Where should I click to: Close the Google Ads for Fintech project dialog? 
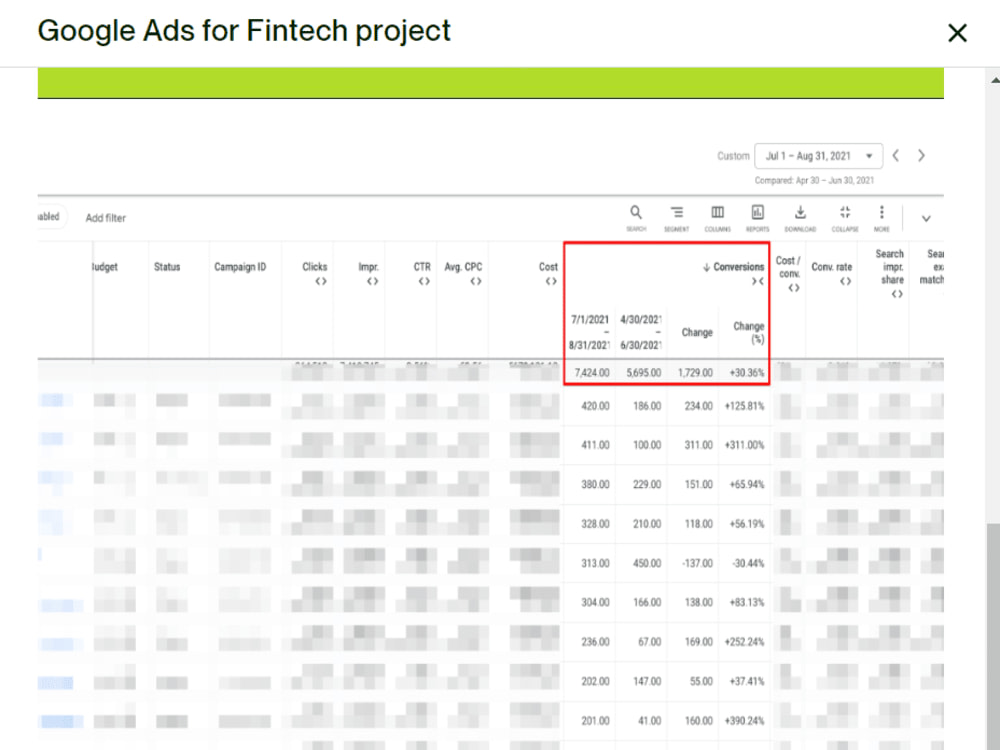(957, 33)
